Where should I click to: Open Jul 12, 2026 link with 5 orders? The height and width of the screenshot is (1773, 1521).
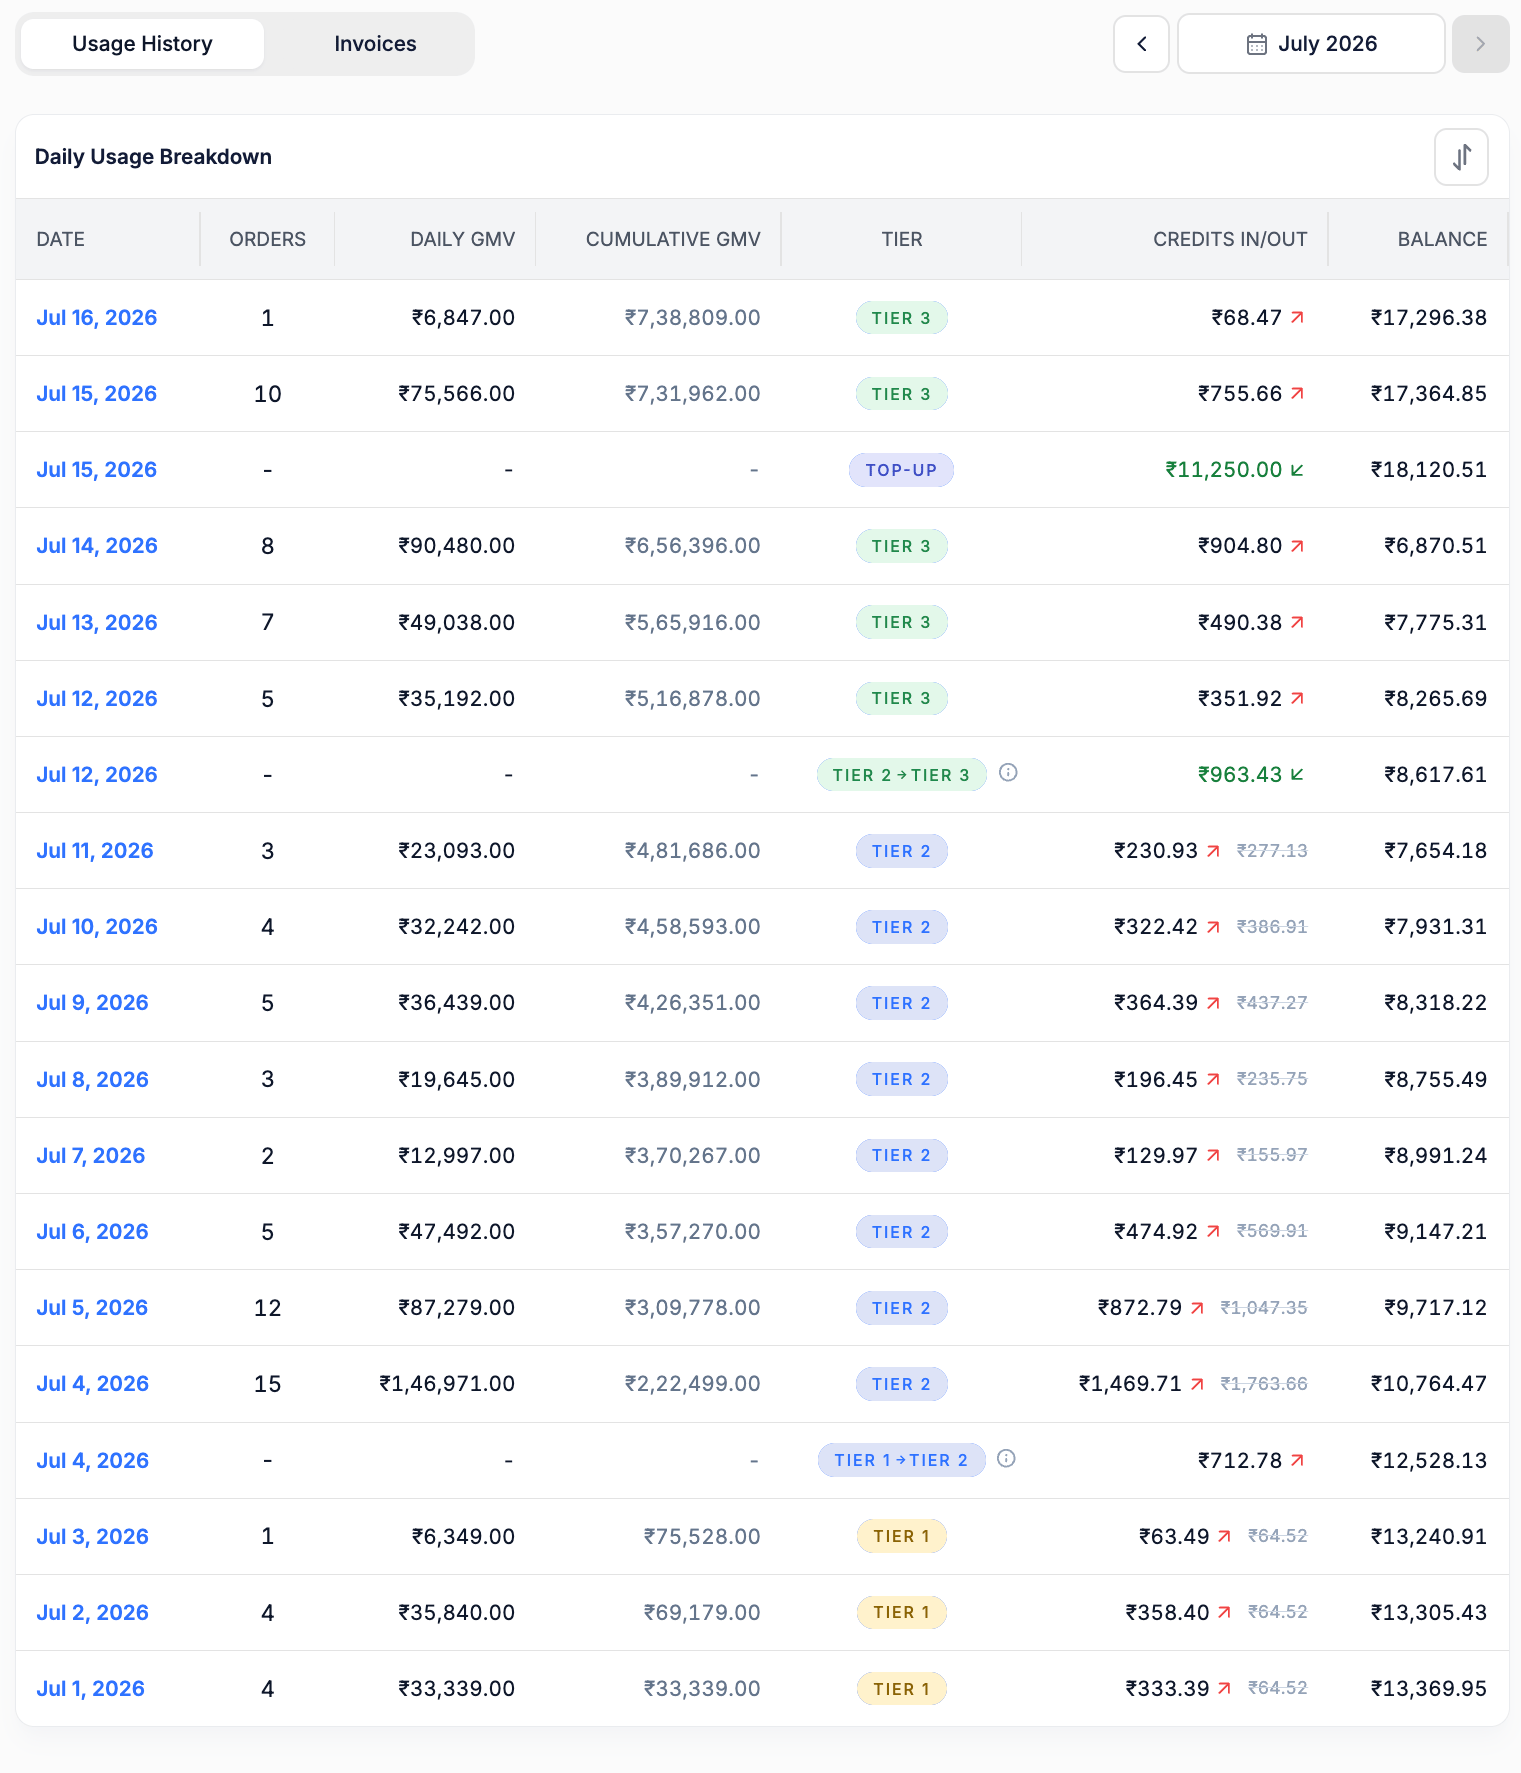coord(97,698)
